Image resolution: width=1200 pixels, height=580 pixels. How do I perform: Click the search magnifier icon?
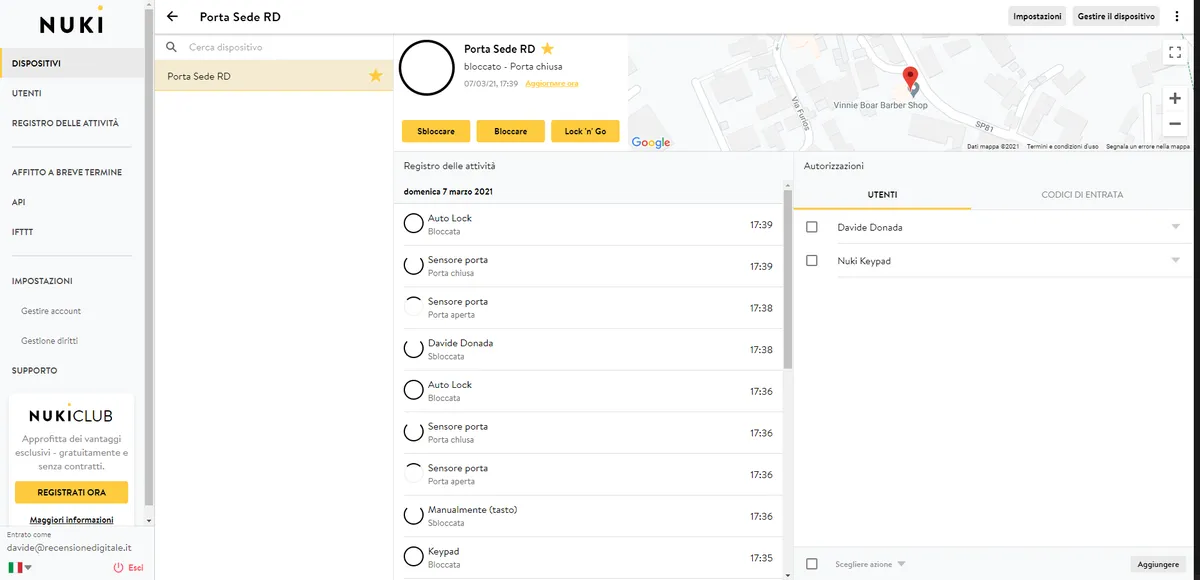[x=172, y=47]
